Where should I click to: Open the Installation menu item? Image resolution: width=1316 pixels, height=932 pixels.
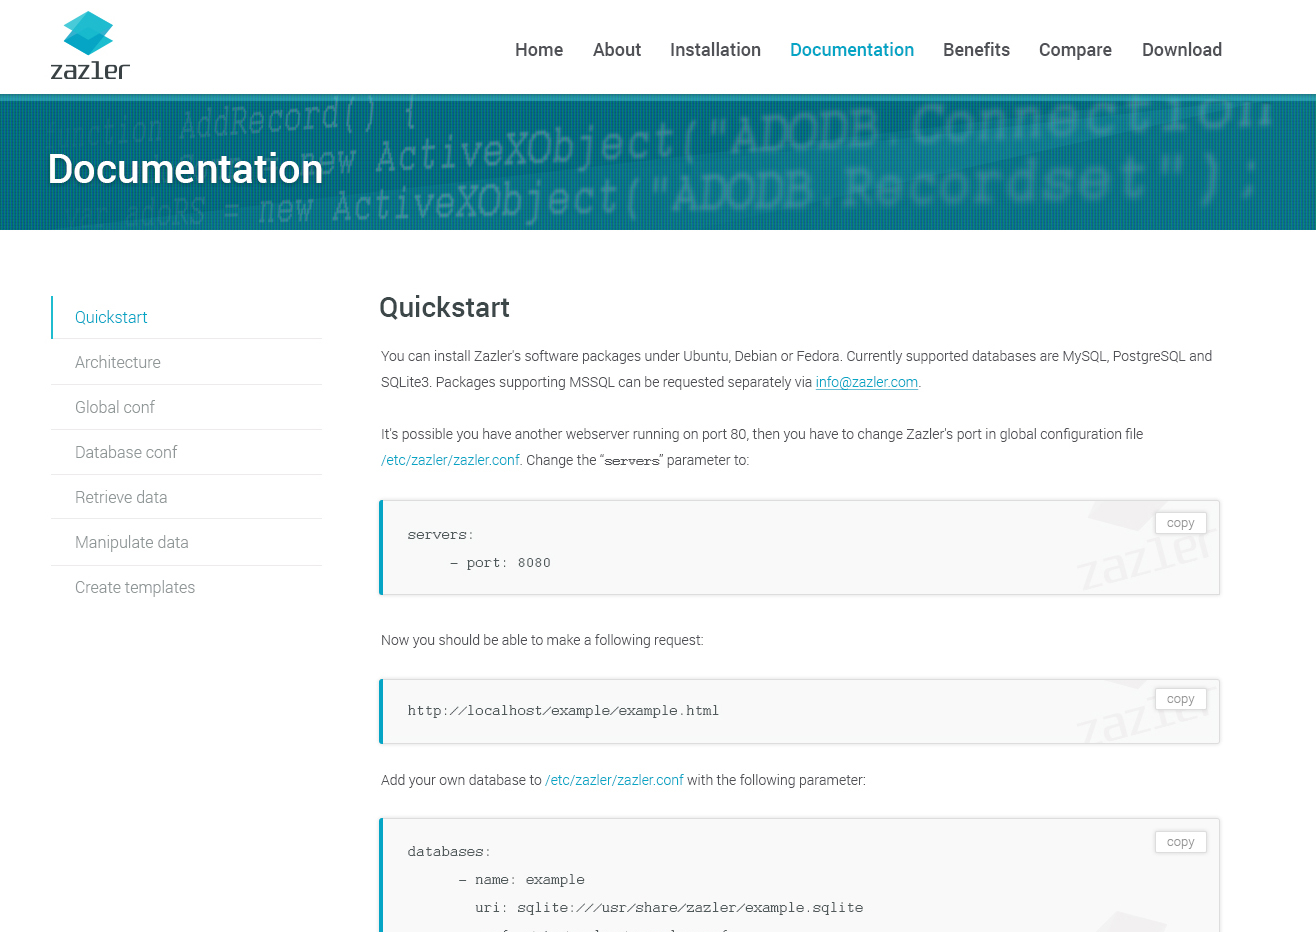click(715, 50)
